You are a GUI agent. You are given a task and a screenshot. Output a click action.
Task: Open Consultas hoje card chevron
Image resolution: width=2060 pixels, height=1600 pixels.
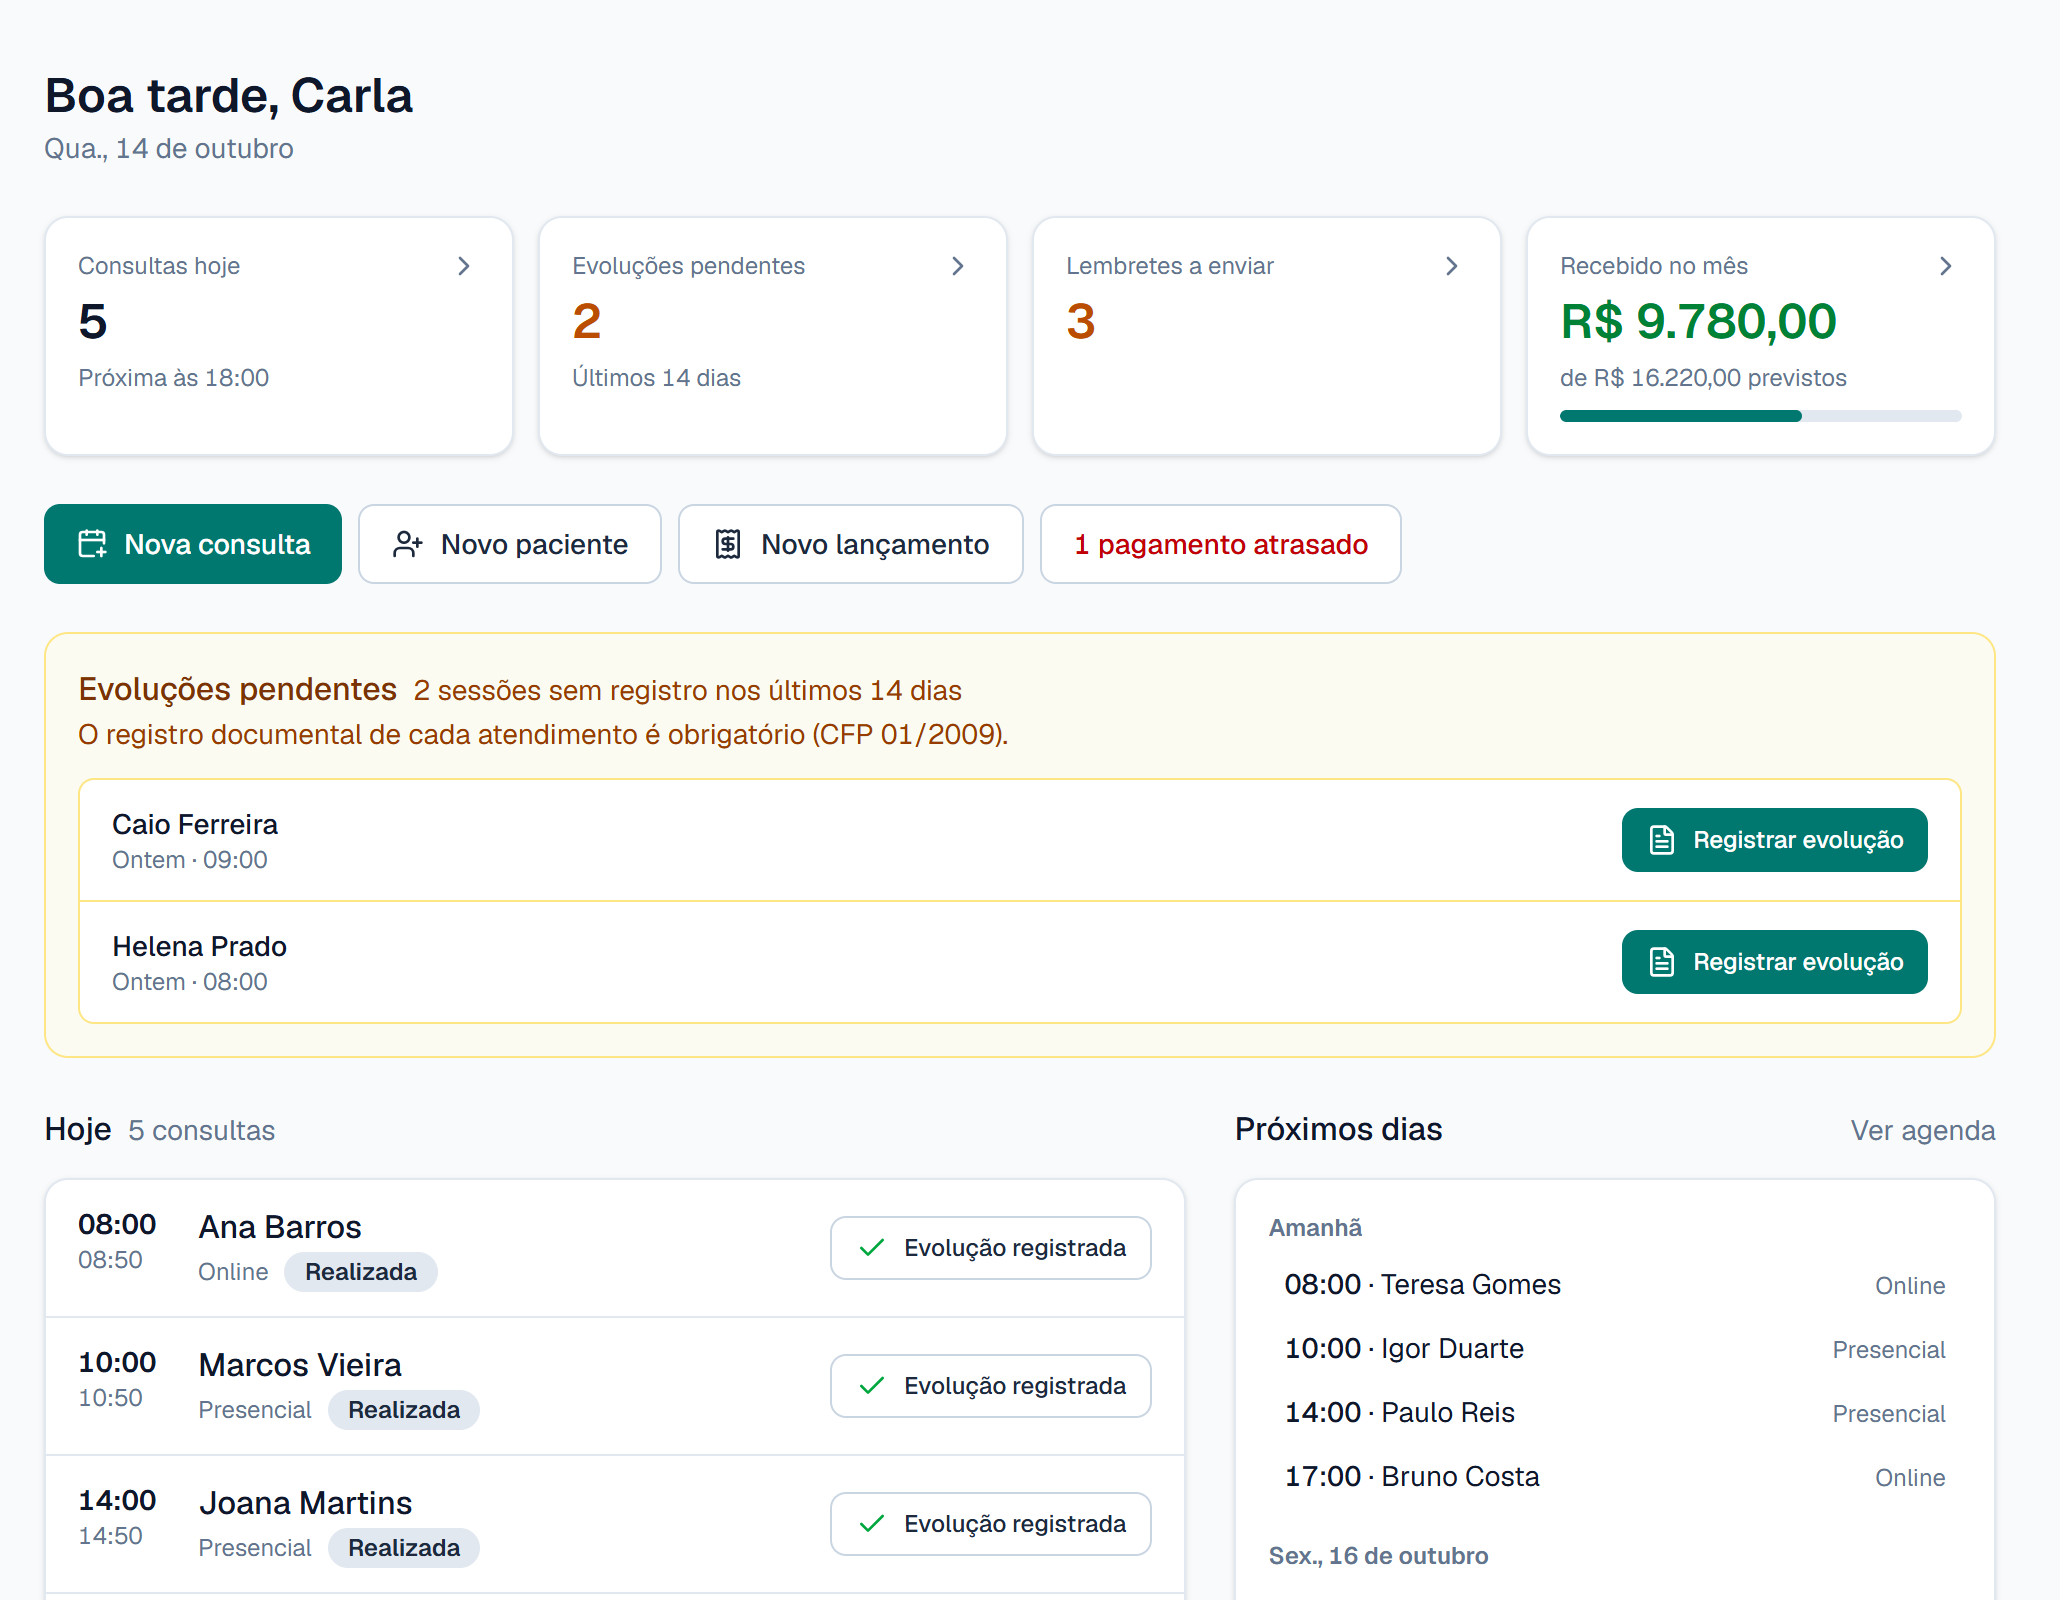[464, 266]
